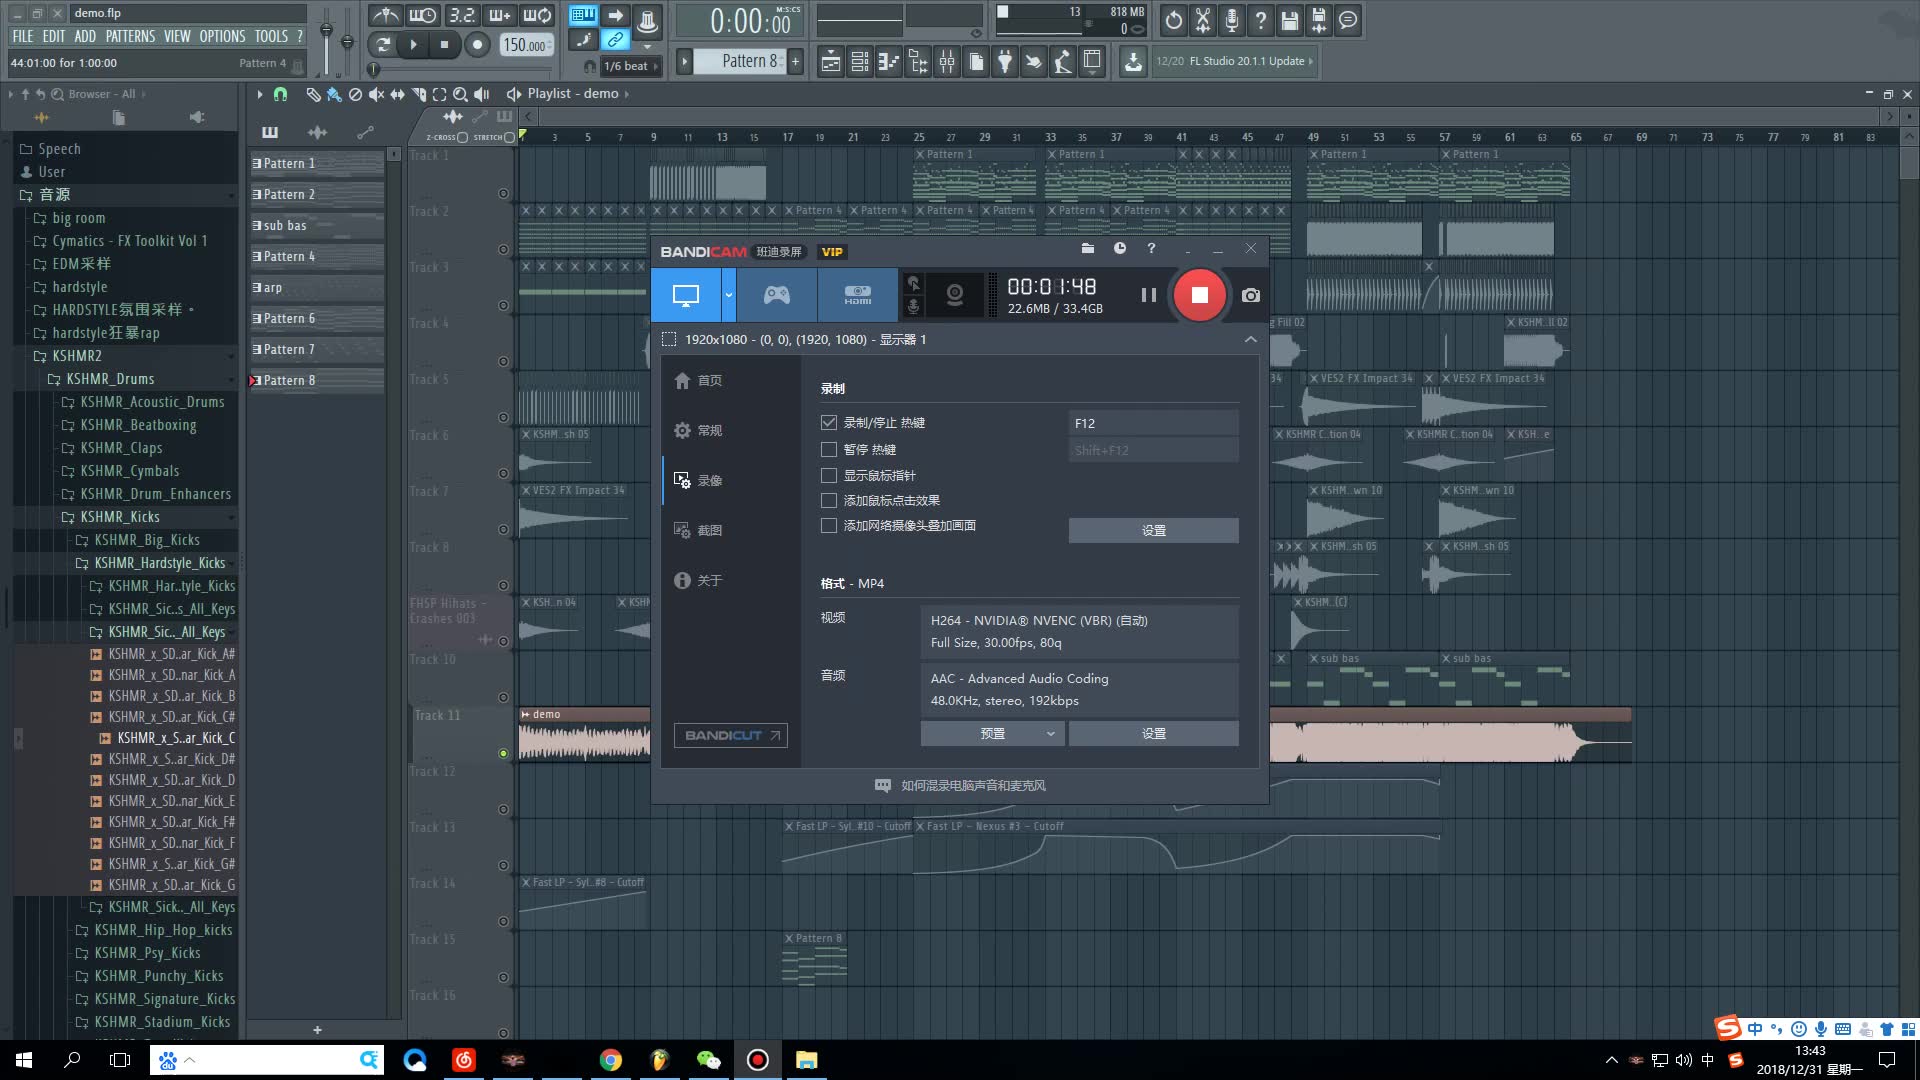Image resolution: width=1920 pixels, height=1080 pixels.
Task: Click the 设置 button beside webcam option
Action: pyautogui.click(x=1153, y=530)
